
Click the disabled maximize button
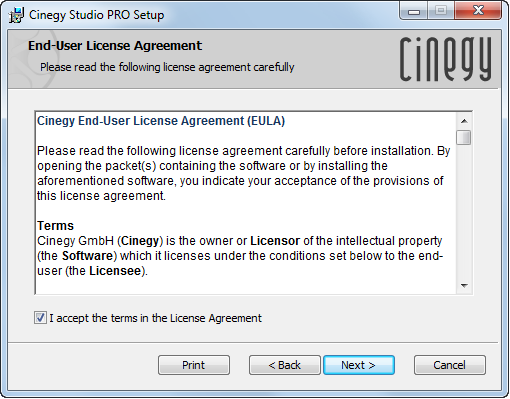click(441, 11)
